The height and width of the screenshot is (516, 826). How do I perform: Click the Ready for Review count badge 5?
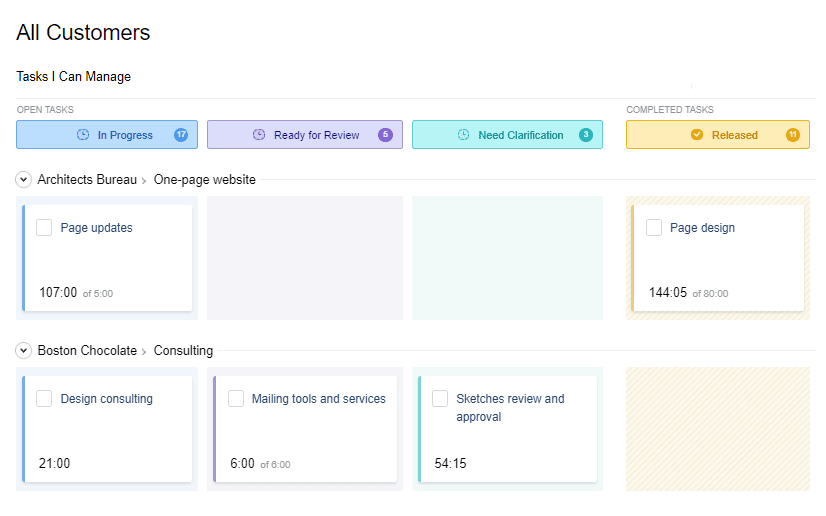click(x=386, y=135)
